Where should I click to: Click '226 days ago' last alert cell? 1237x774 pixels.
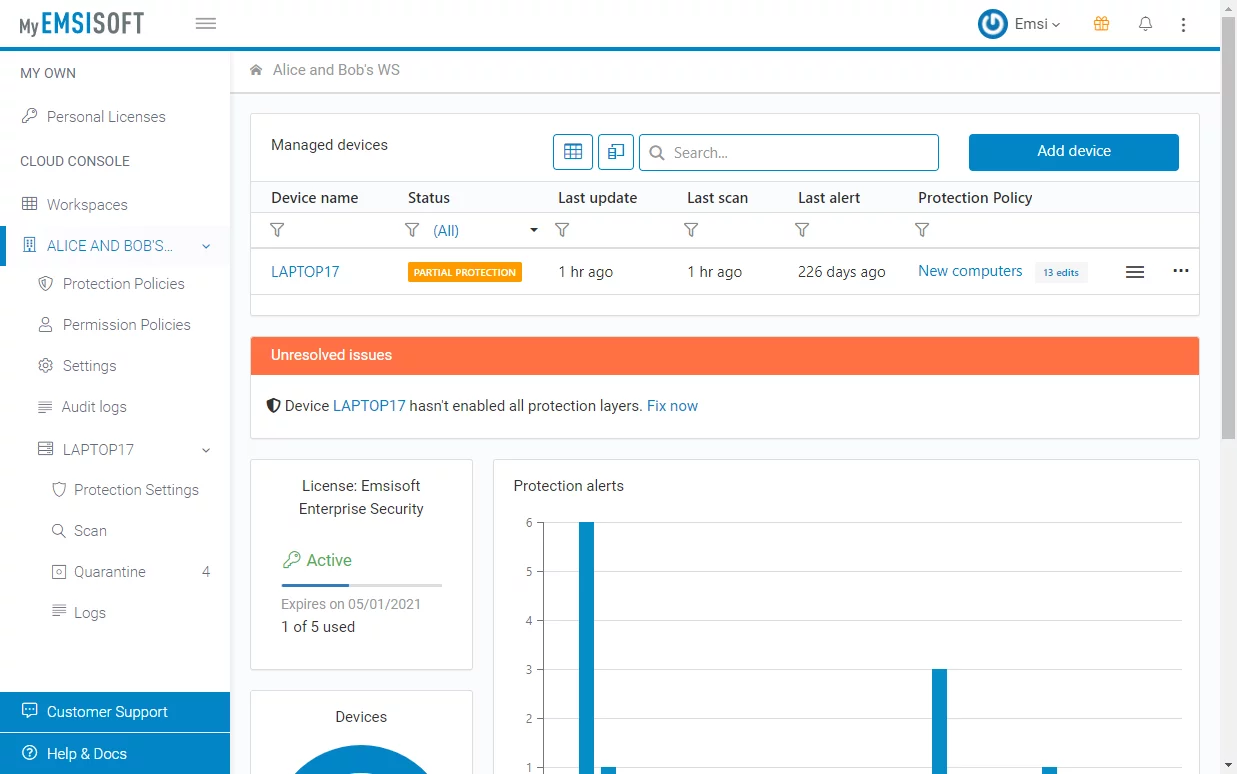[842, 272]
